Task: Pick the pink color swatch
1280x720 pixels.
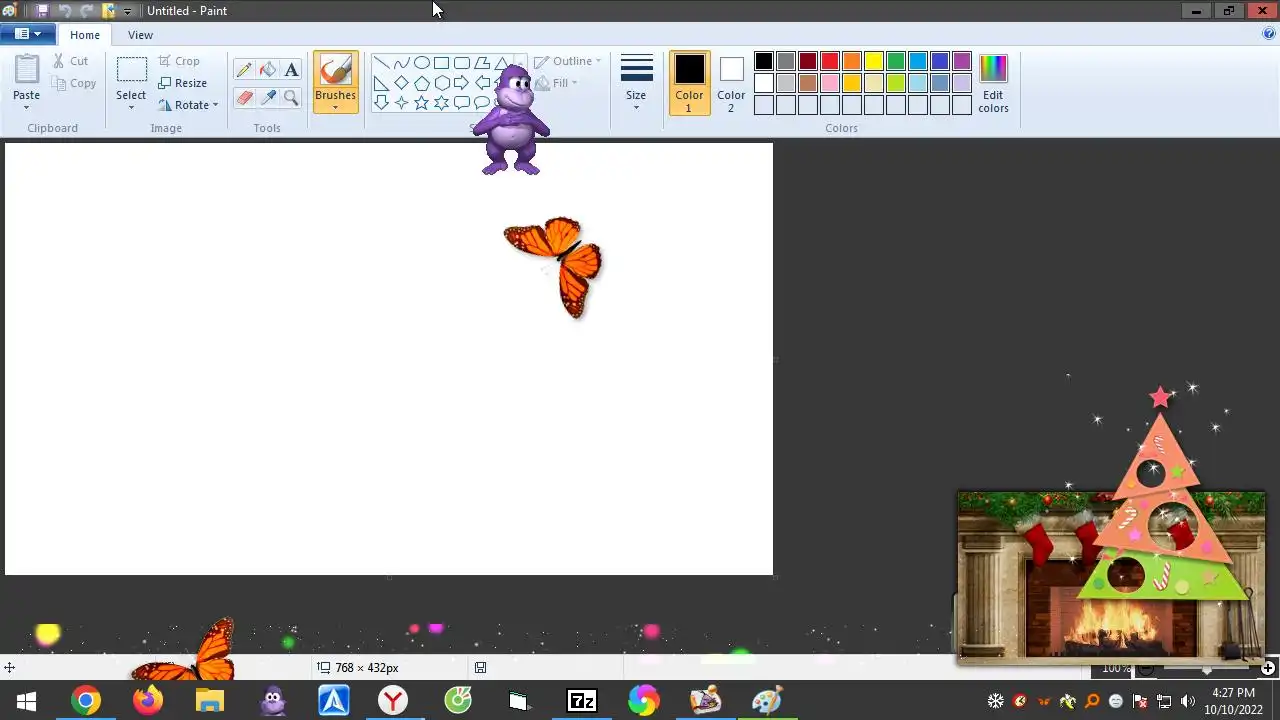Action: pos(830,83)
